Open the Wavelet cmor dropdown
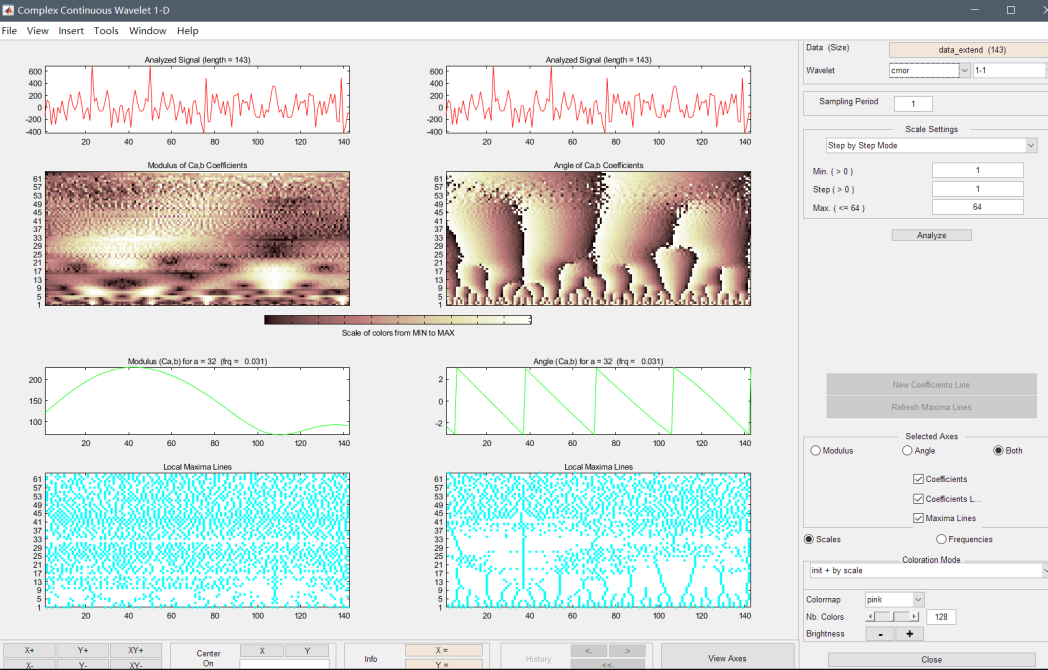Screen dimensions: 1048x670 pyautogui.click(x=964, y=71)
